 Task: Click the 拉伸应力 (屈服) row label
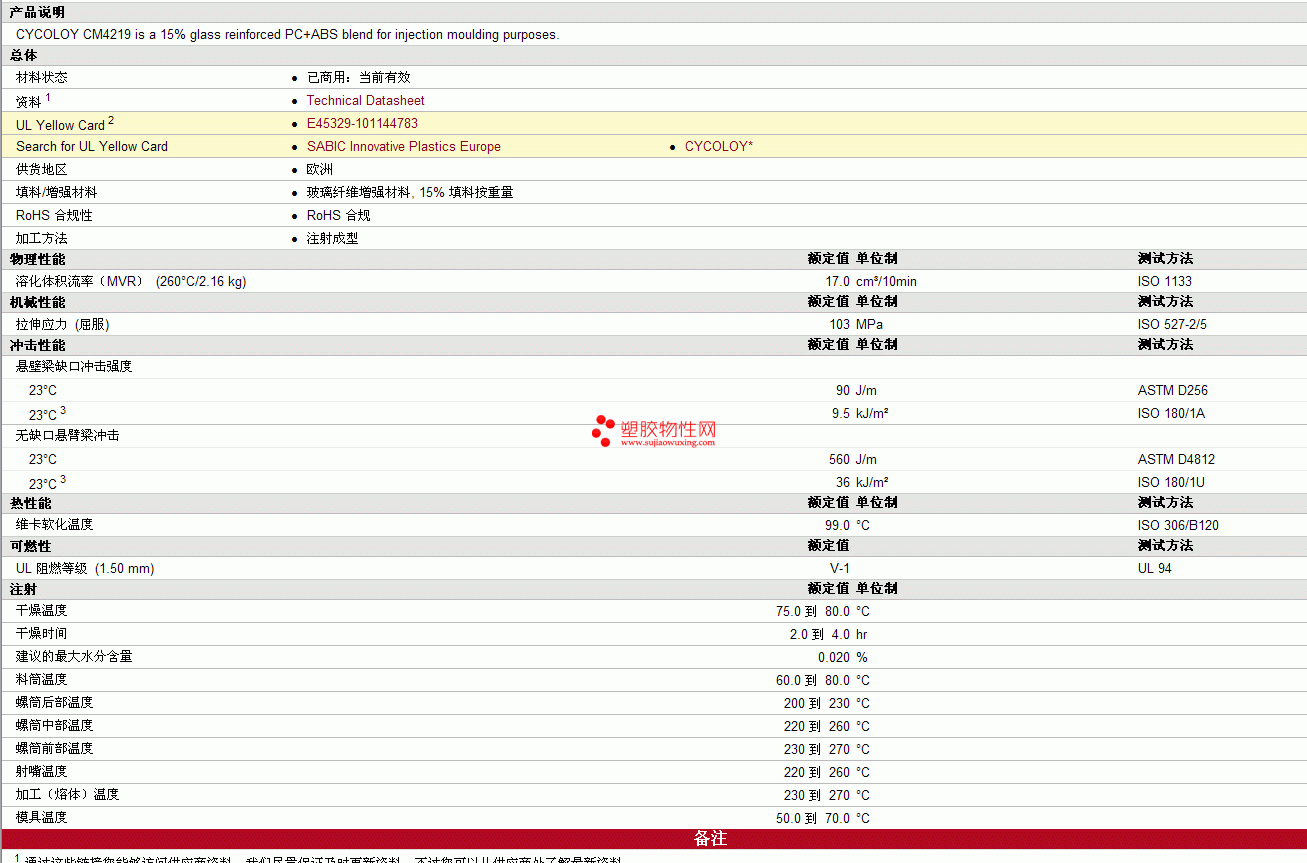coord(63,324)
